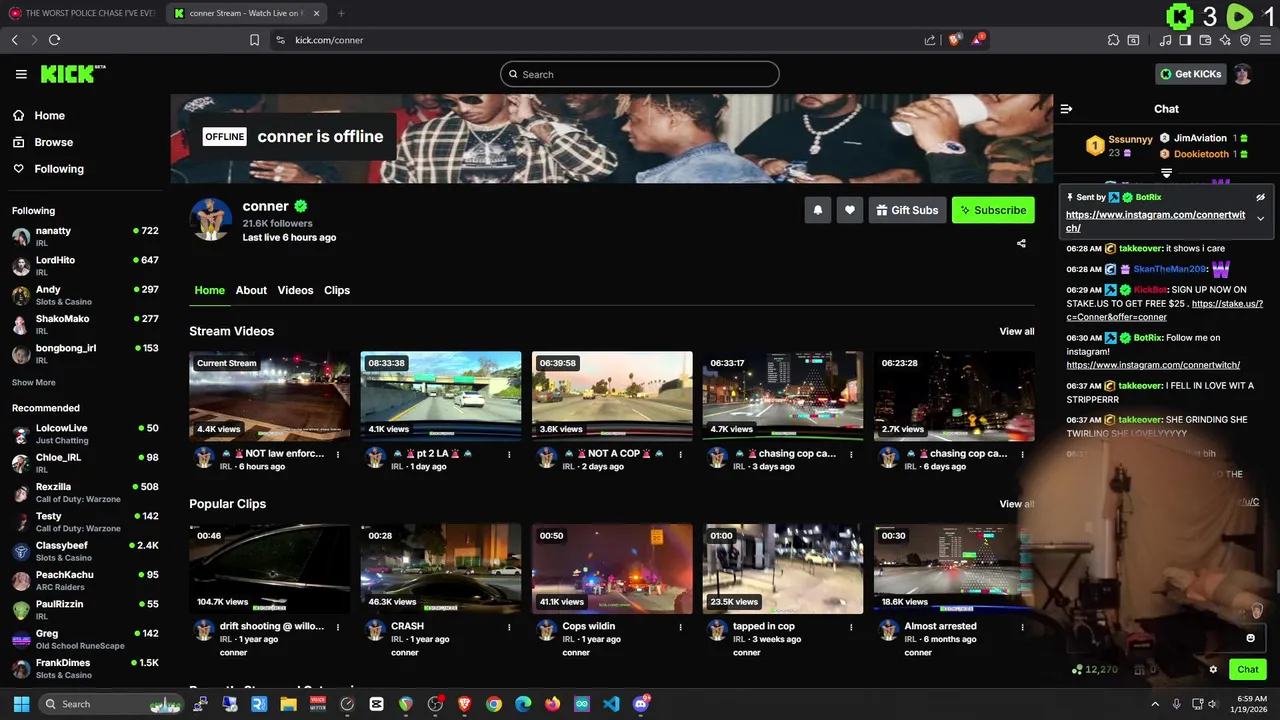Screen dimensions: 1280x720
Task: Open the Get KICKs button
Action: click(1189, 74)
